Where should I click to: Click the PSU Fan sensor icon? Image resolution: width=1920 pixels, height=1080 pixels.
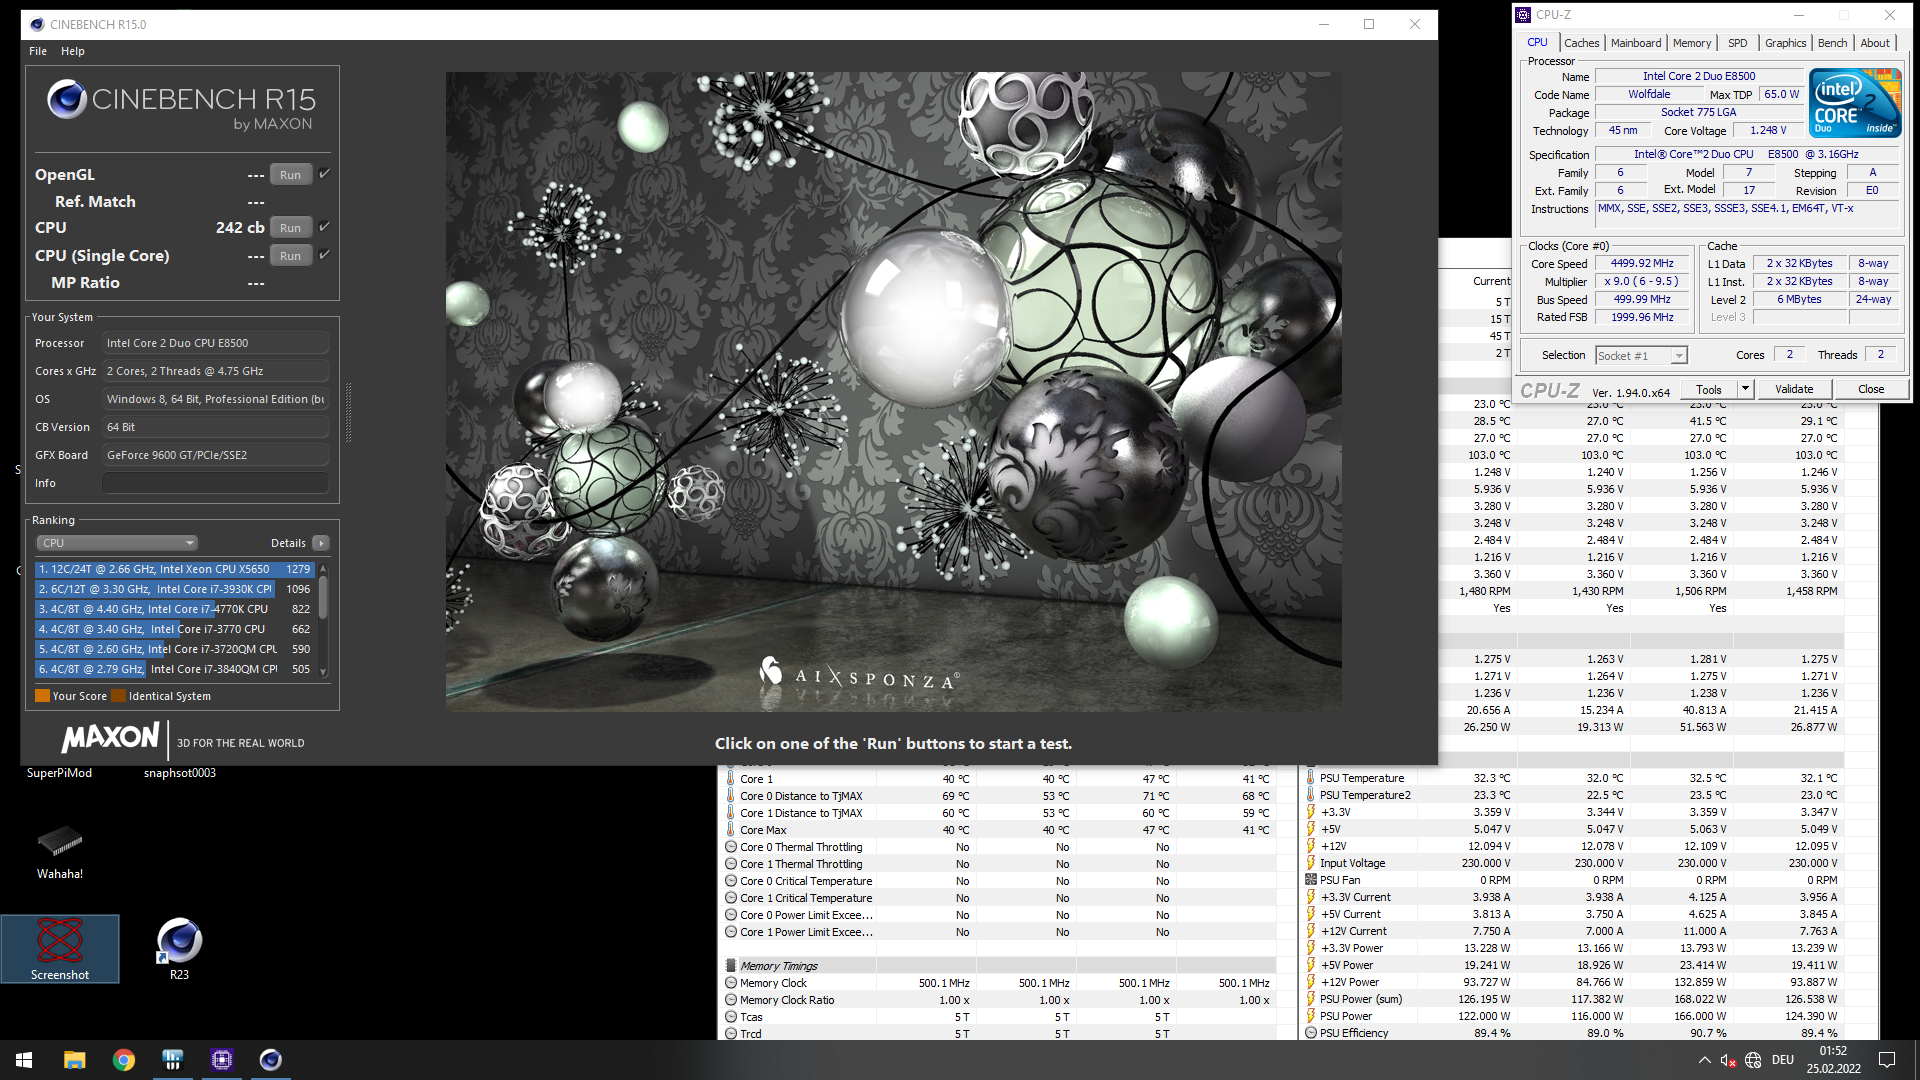coord(1311,880)
